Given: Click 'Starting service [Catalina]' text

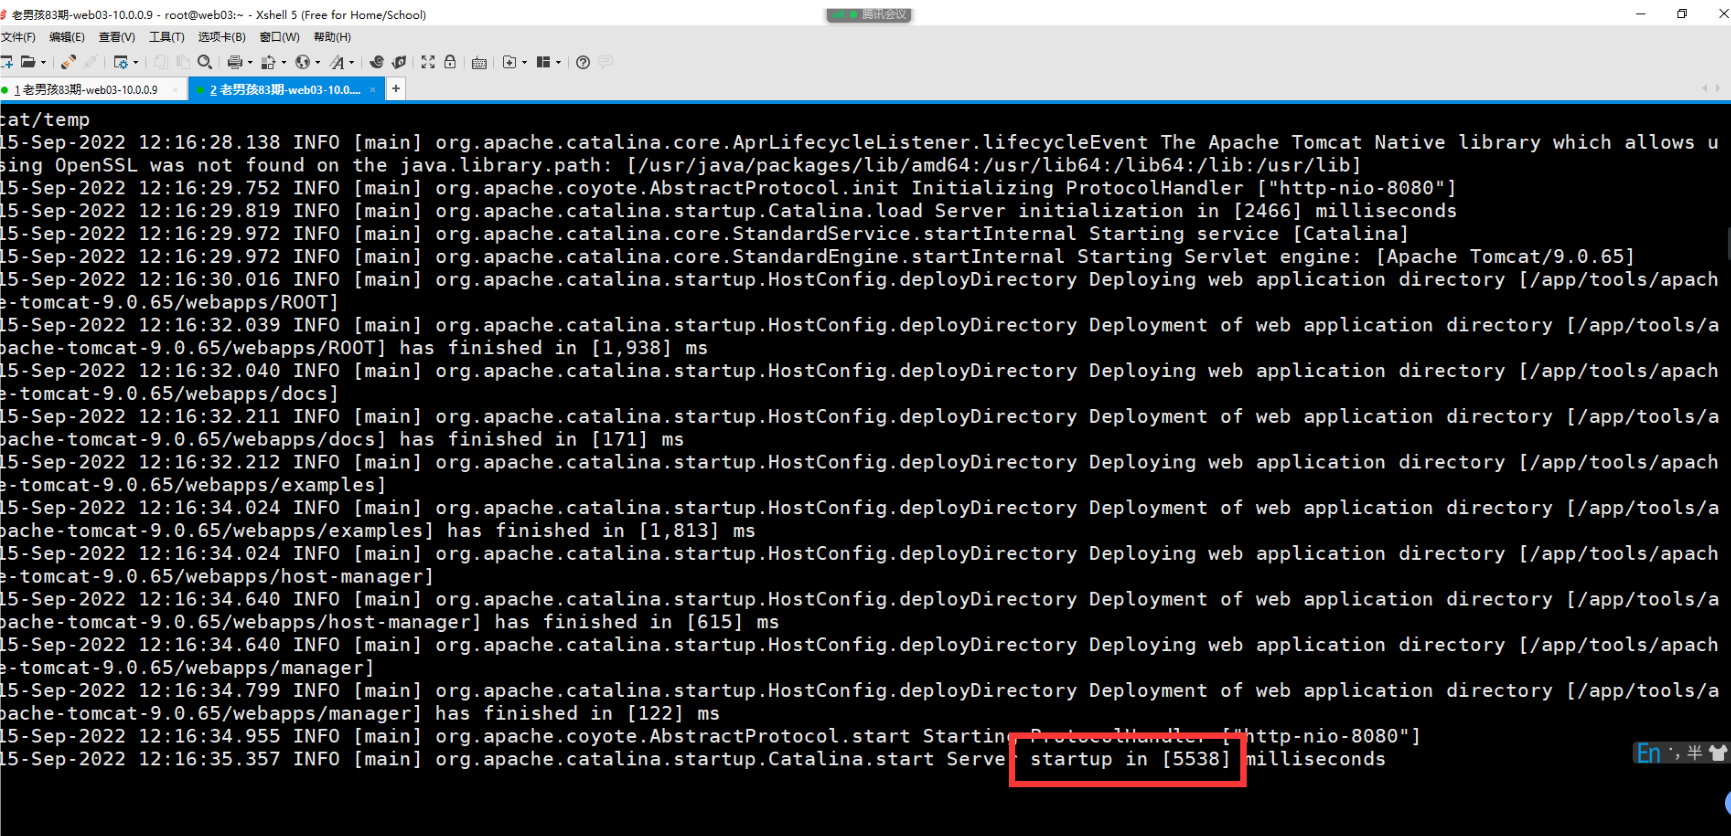Looking at the screenshot, I should (1248, 234).
